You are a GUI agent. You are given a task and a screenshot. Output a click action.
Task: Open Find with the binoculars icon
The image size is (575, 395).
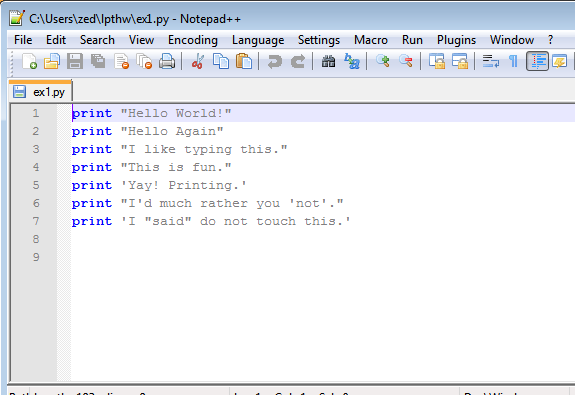pos(328,61)
